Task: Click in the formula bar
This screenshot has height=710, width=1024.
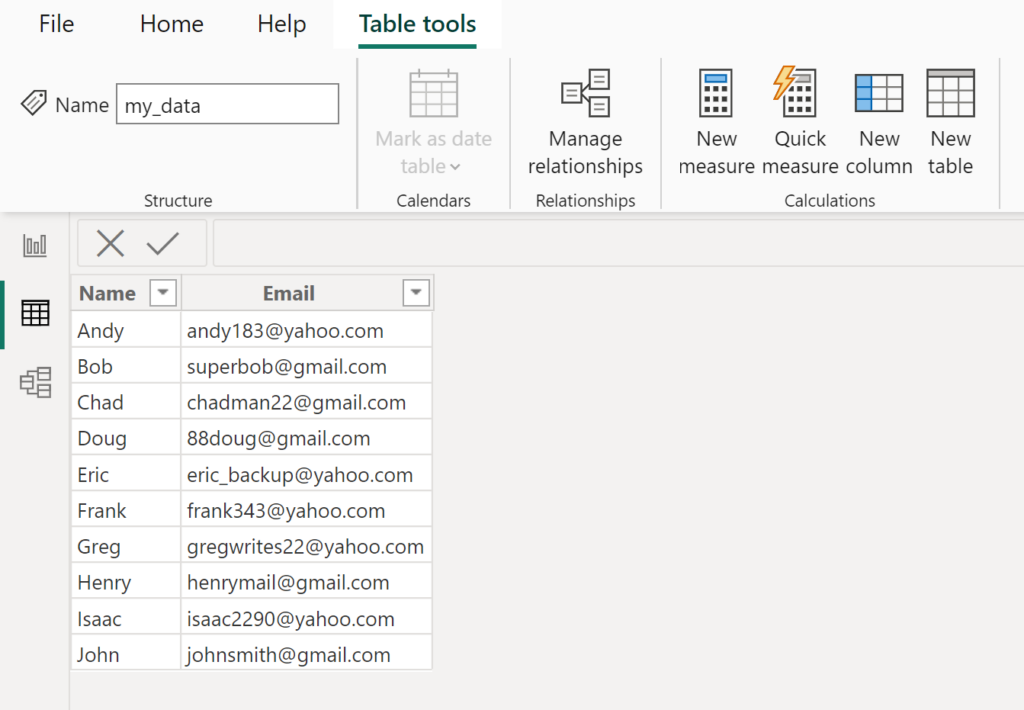Action: coord(615,243)
